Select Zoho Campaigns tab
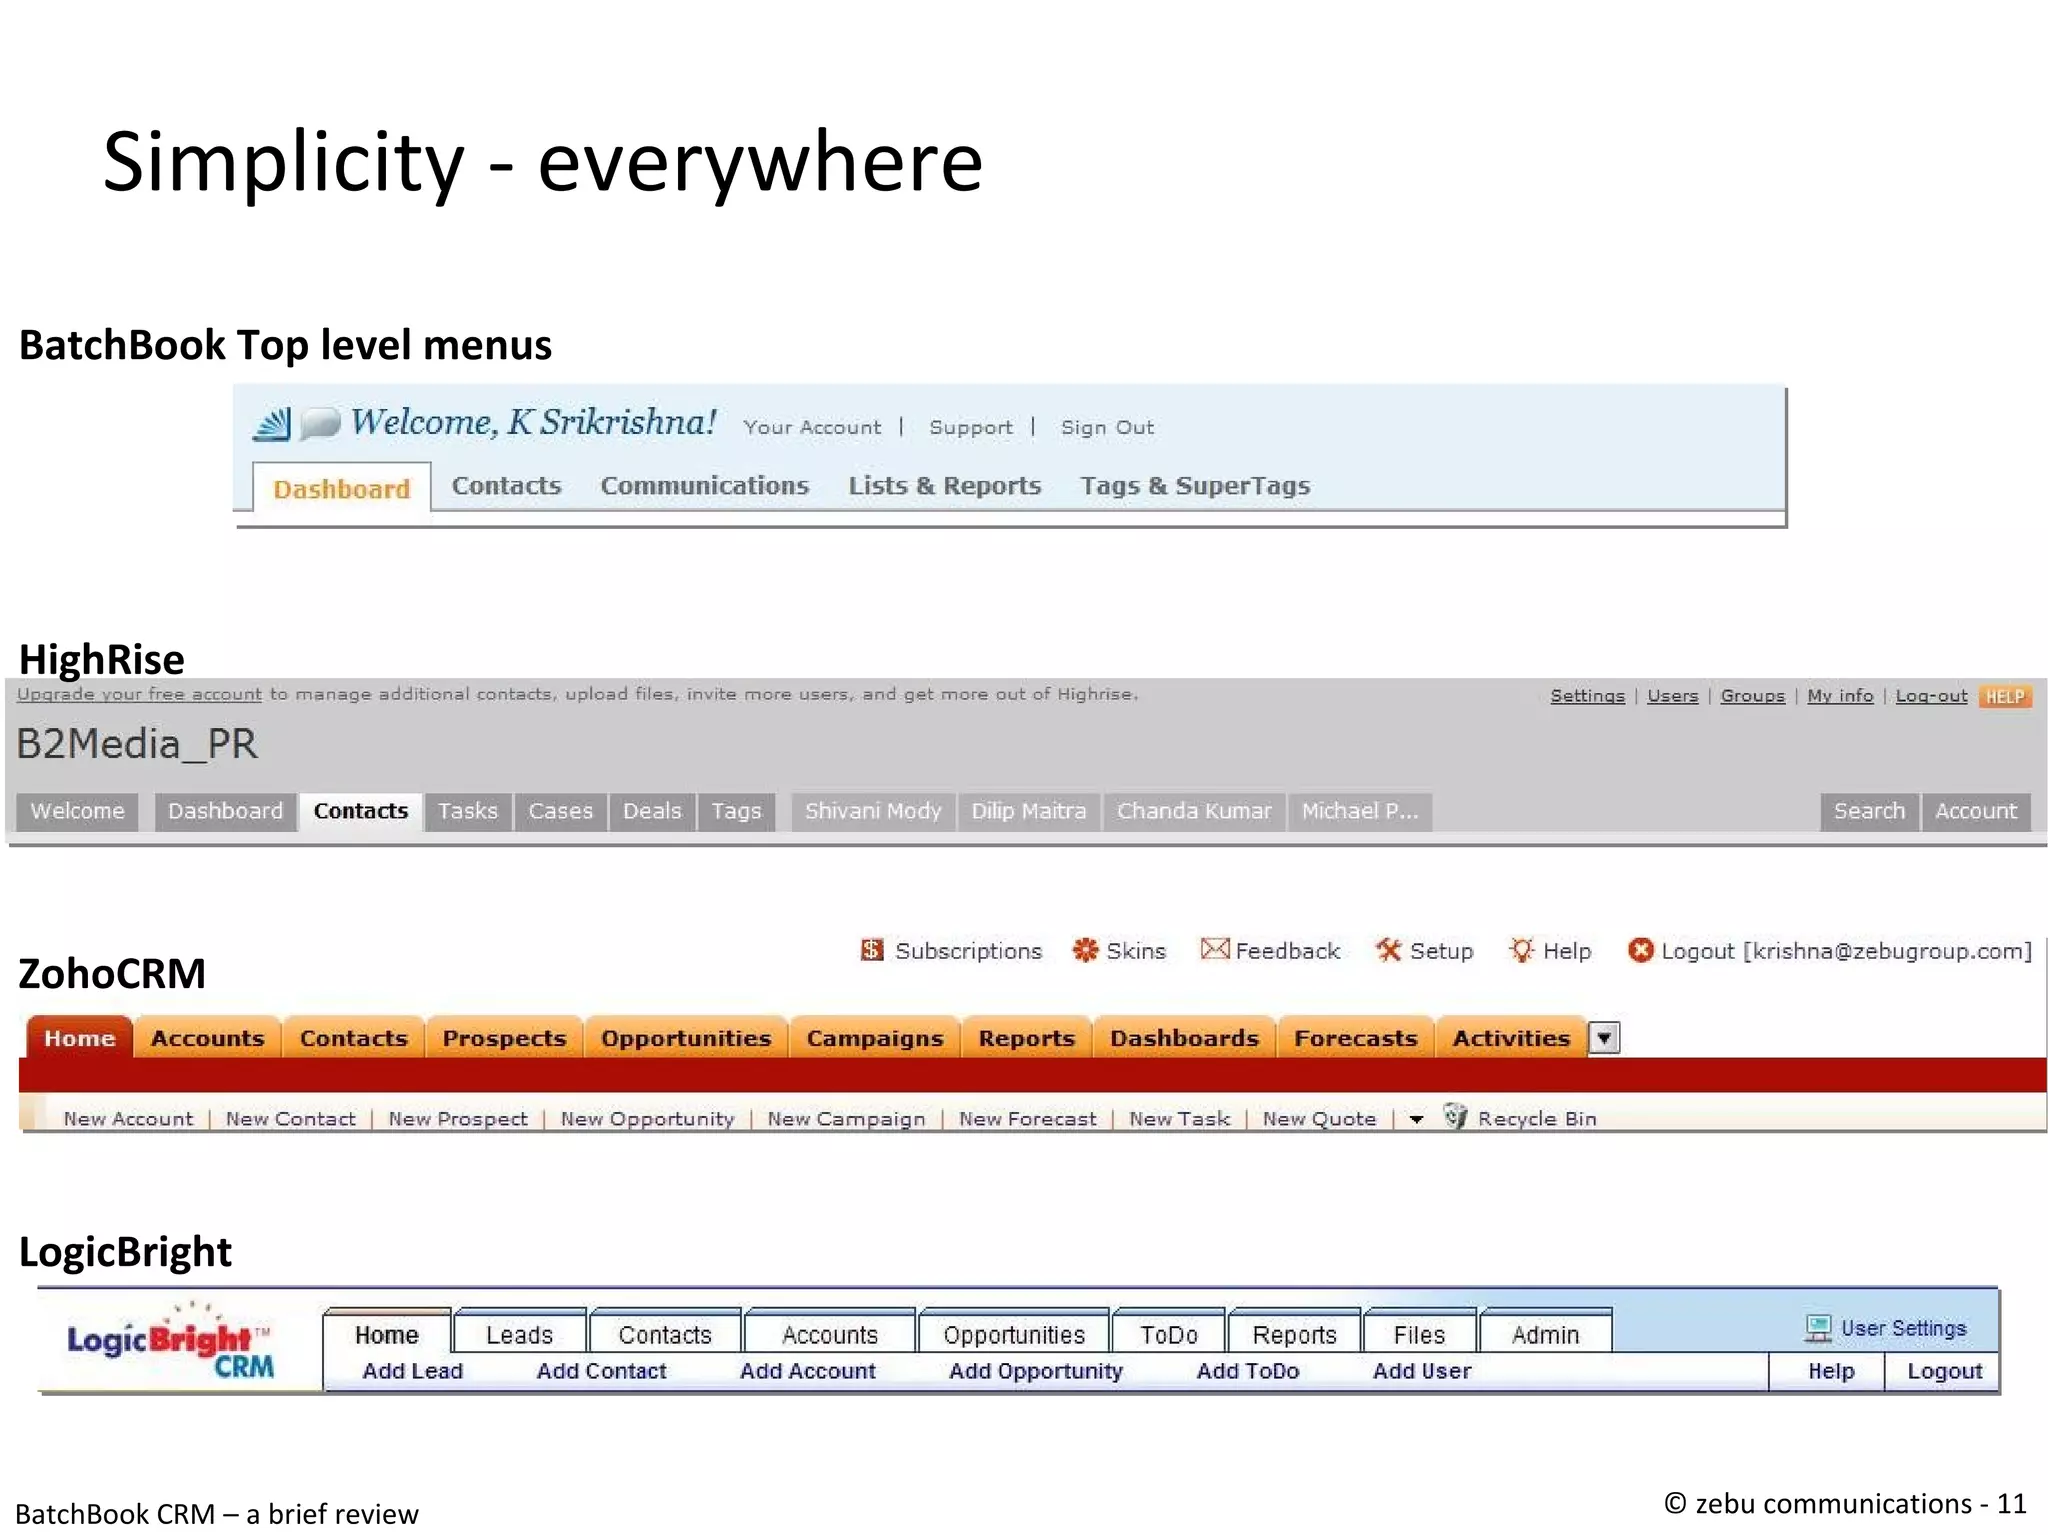This screenshot has height=1535, width=2048. point(875,1038)
